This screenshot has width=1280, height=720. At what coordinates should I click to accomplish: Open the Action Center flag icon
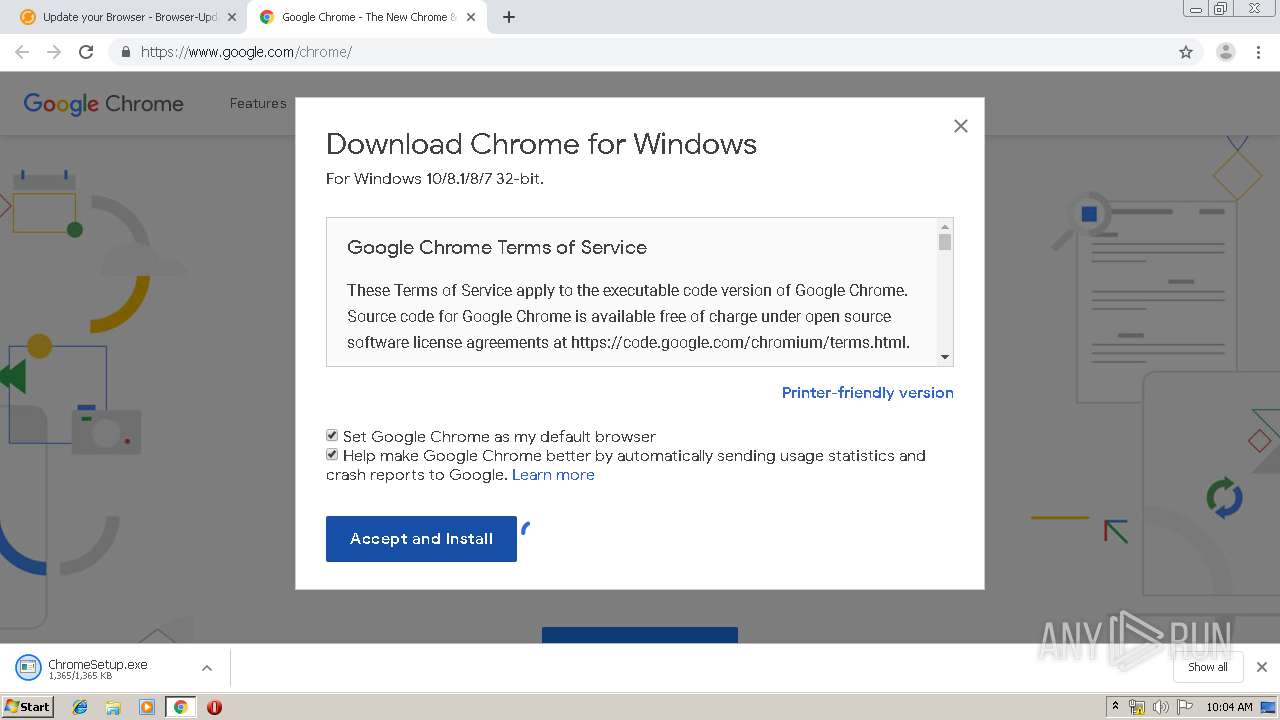click(1185, 707)
